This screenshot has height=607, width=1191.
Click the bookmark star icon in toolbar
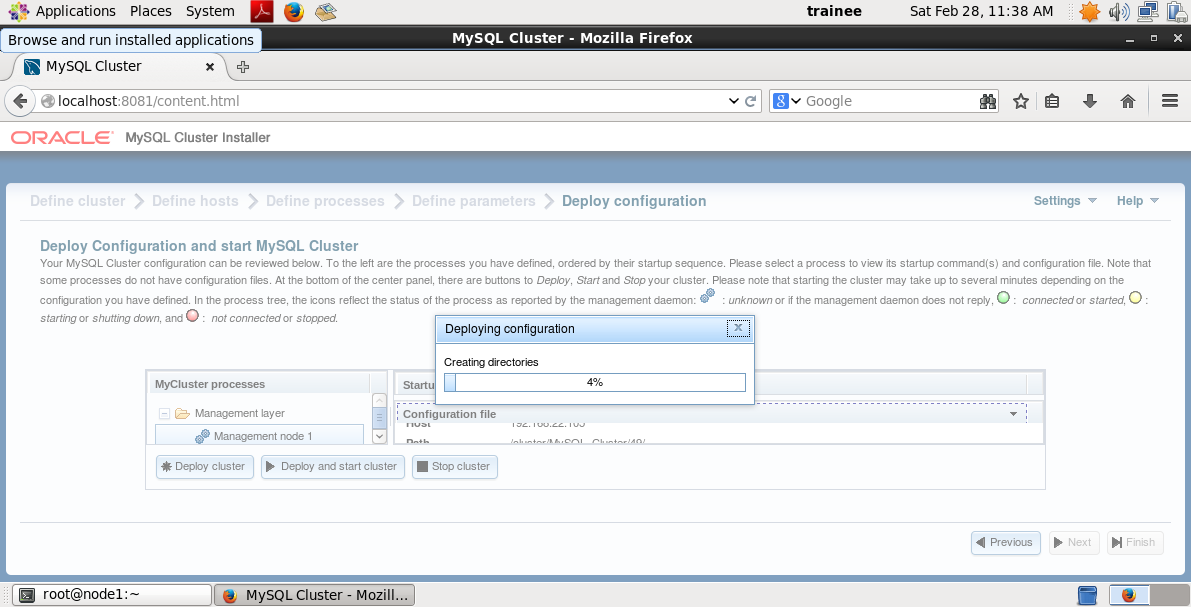click(1021, 101)
